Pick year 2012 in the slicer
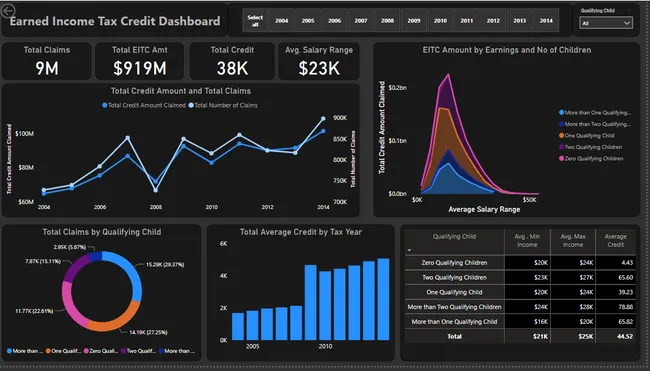650x371 pixels. pyautogui.click(x=493, y=20)
